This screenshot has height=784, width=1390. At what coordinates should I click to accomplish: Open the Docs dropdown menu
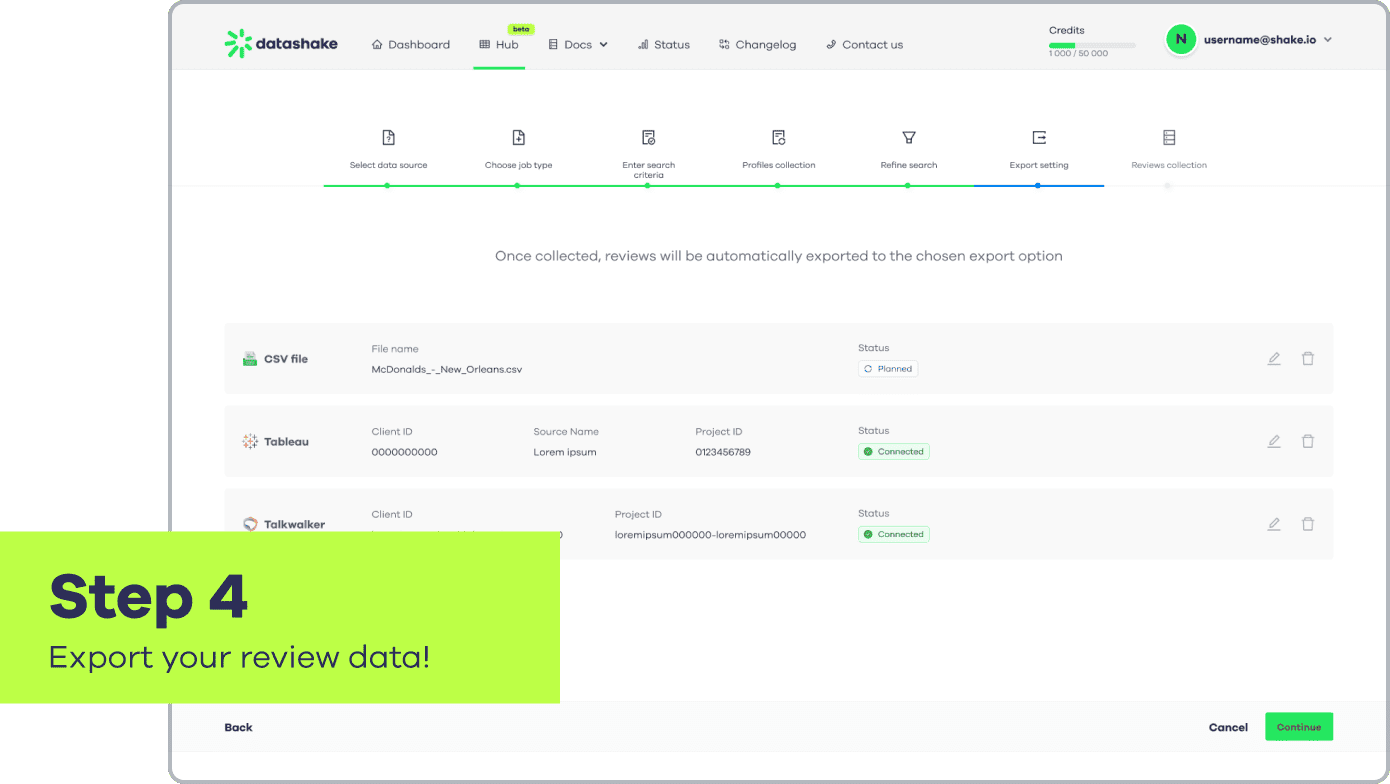pos(578,44)
